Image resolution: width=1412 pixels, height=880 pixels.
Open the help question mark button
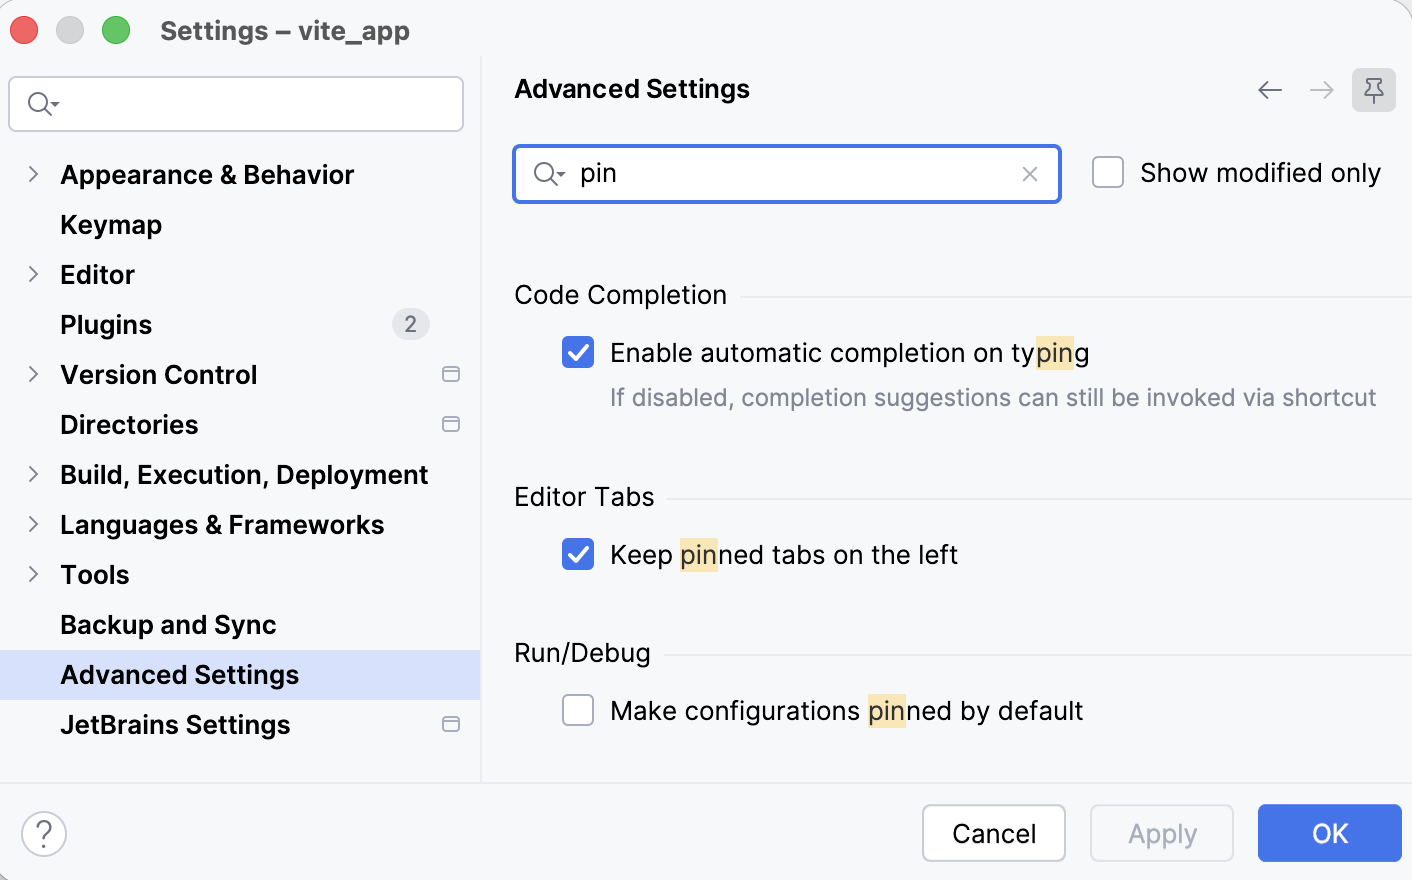click(44, 834)
